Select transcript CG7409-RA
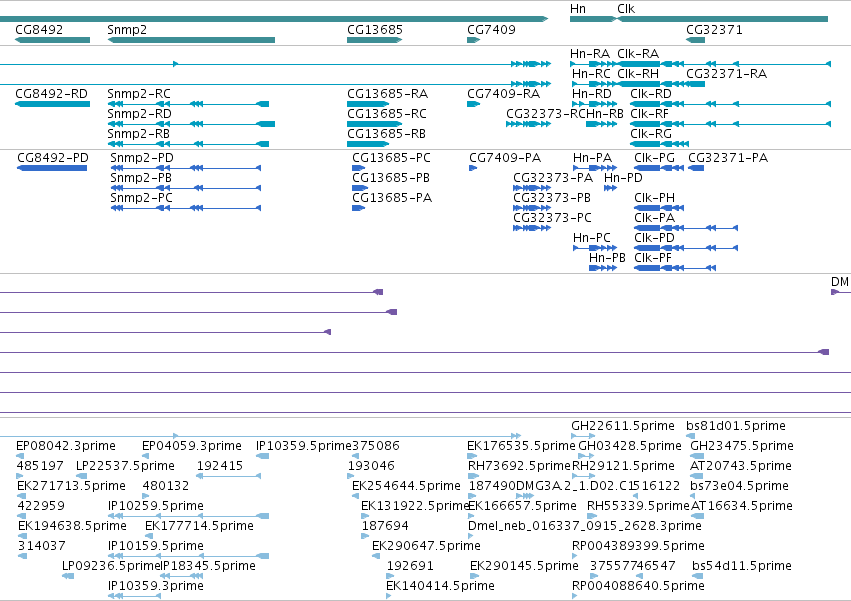This screenshot has width=851, height=601. coord(504,94)
